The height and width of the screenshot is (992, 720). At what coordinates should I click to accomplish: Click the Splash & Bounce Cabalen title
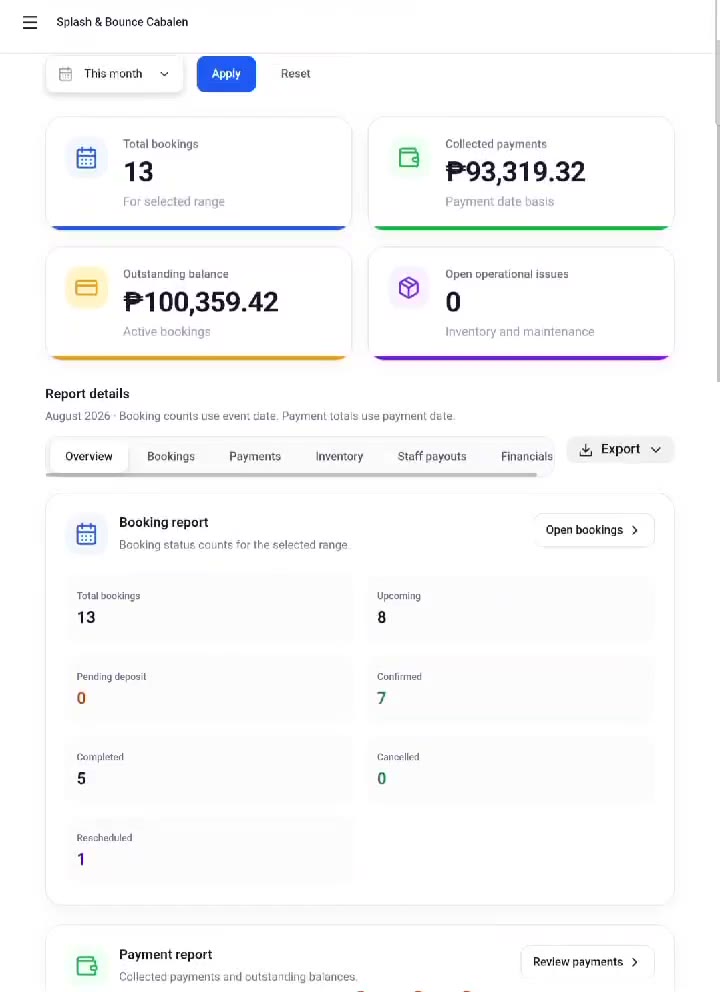tap(122, 22)
